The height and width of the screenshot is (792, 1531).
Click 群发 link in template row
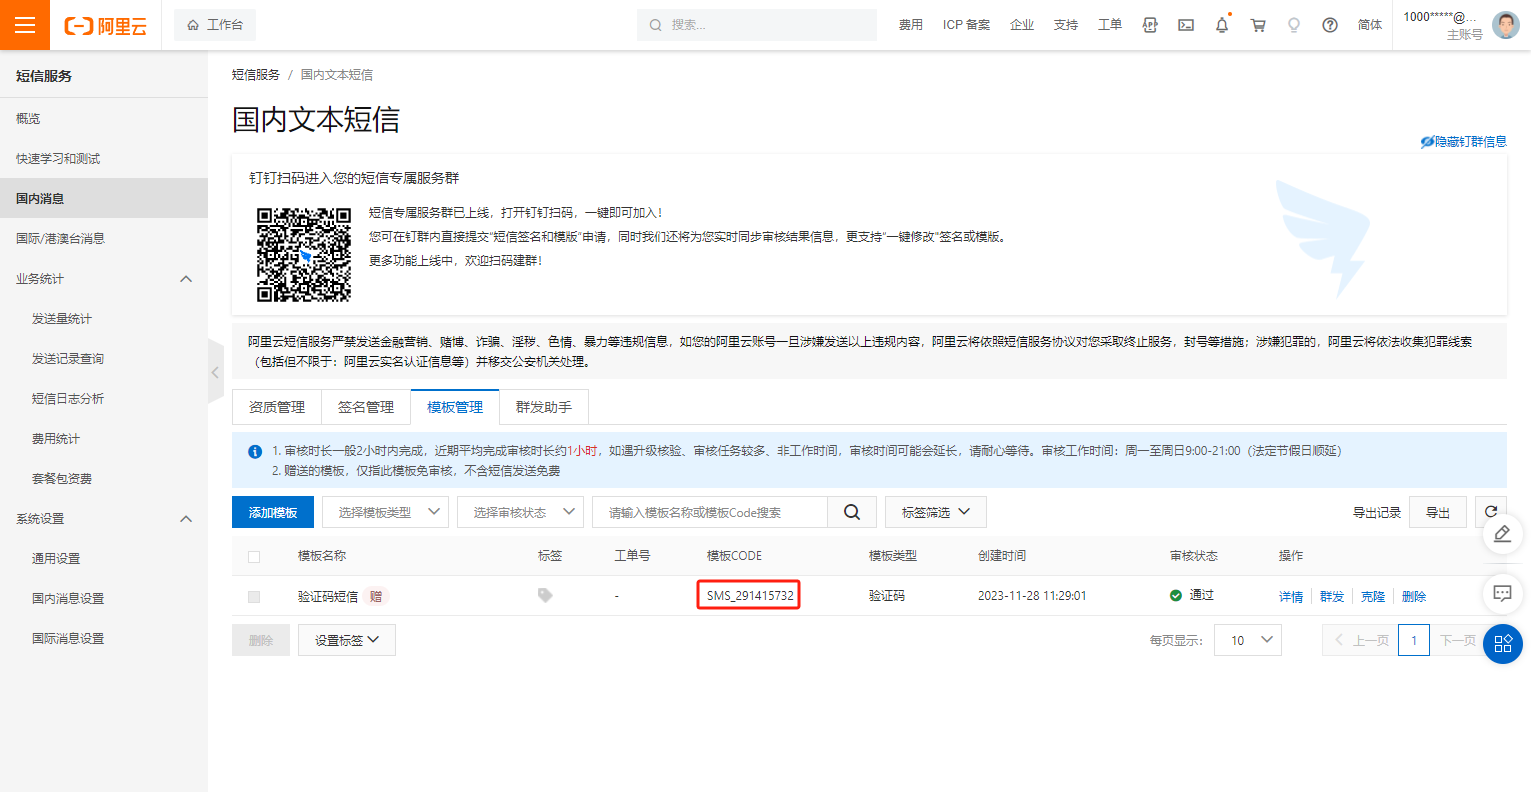pyautogui.click(x=1332, y=597)
